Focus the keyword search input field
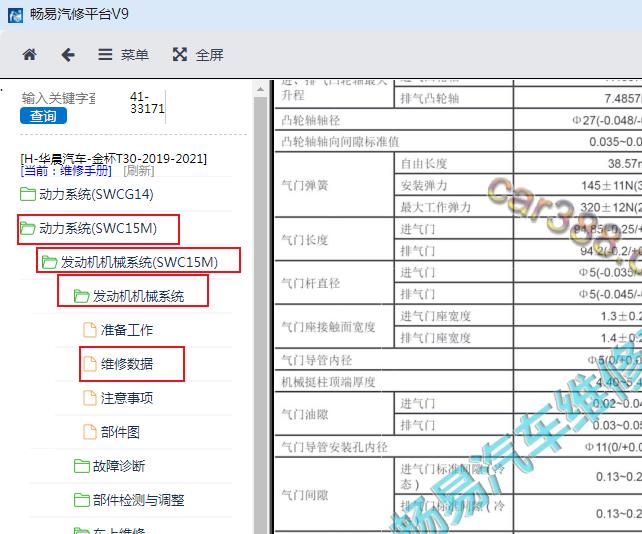Image resolution: width=642 pixels, height=534 pixels. point(58,98)
